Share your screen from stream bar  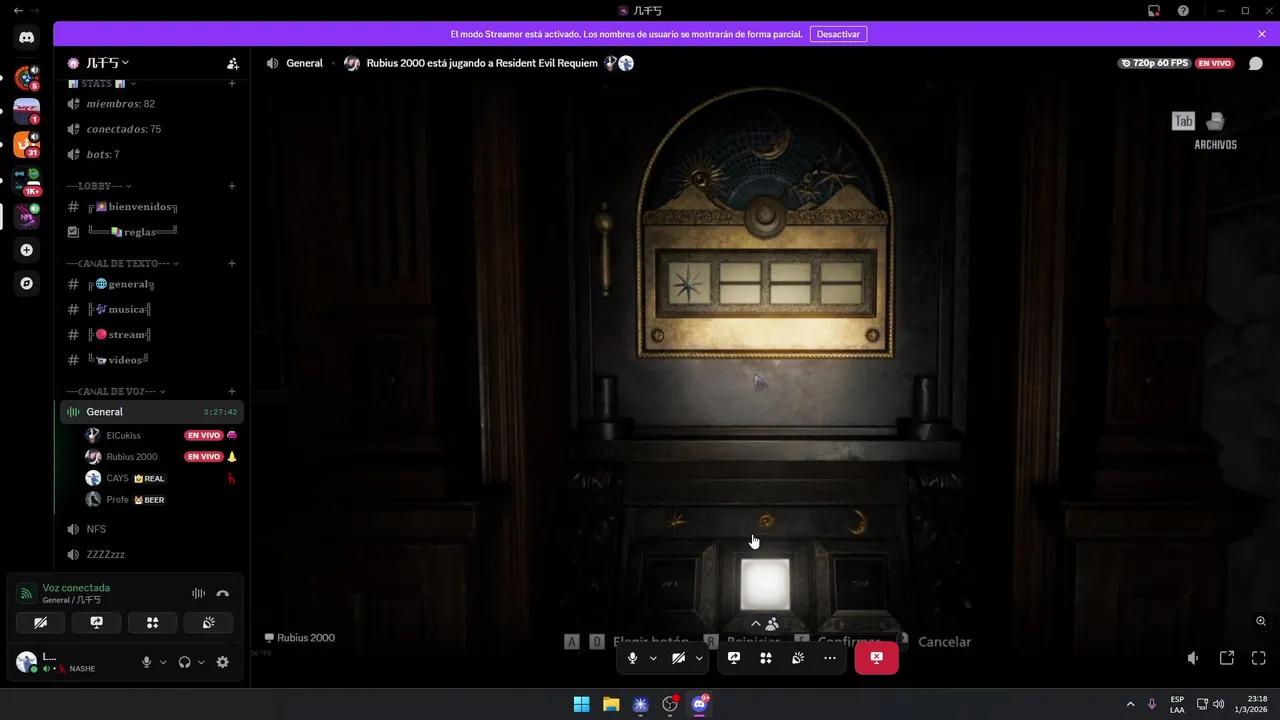tap(734, 658)
